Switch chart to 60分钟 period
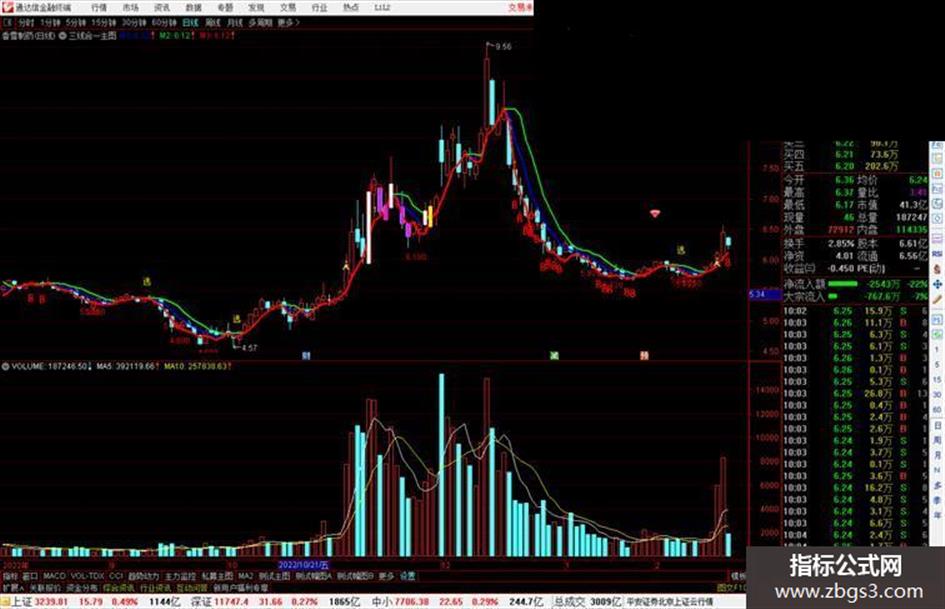The width and height of the screenshot is (945, 609). point(164,23)
